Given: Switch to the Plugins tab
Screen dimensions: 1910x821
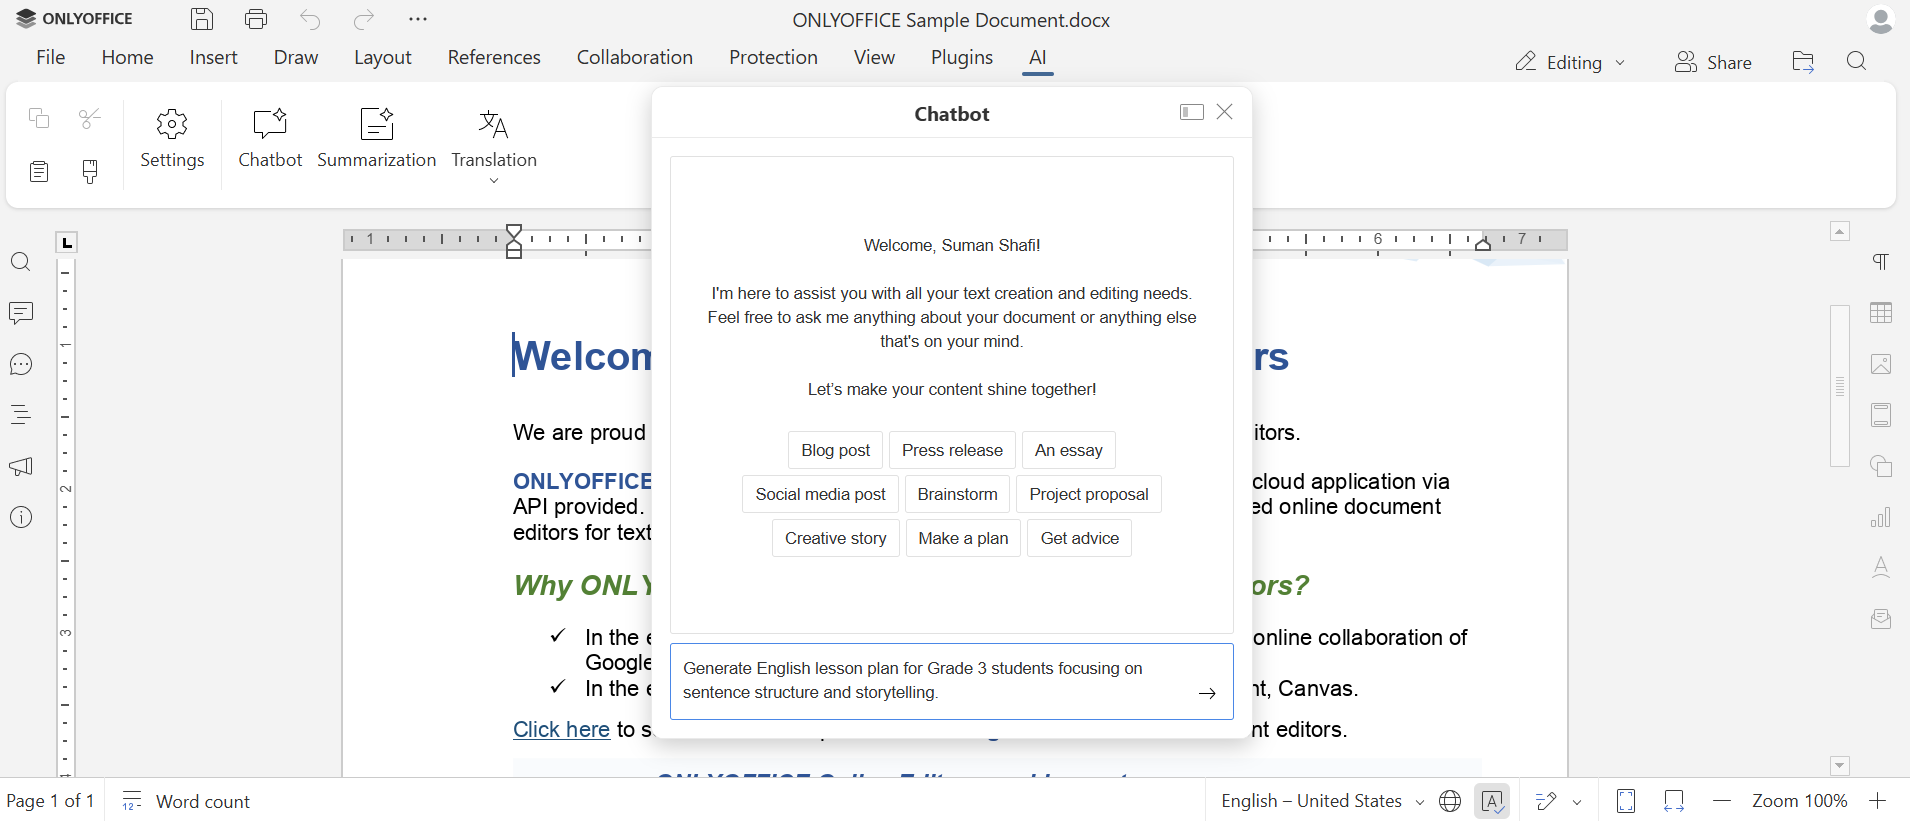Looking at the screenshot, I should coord(962,57).
